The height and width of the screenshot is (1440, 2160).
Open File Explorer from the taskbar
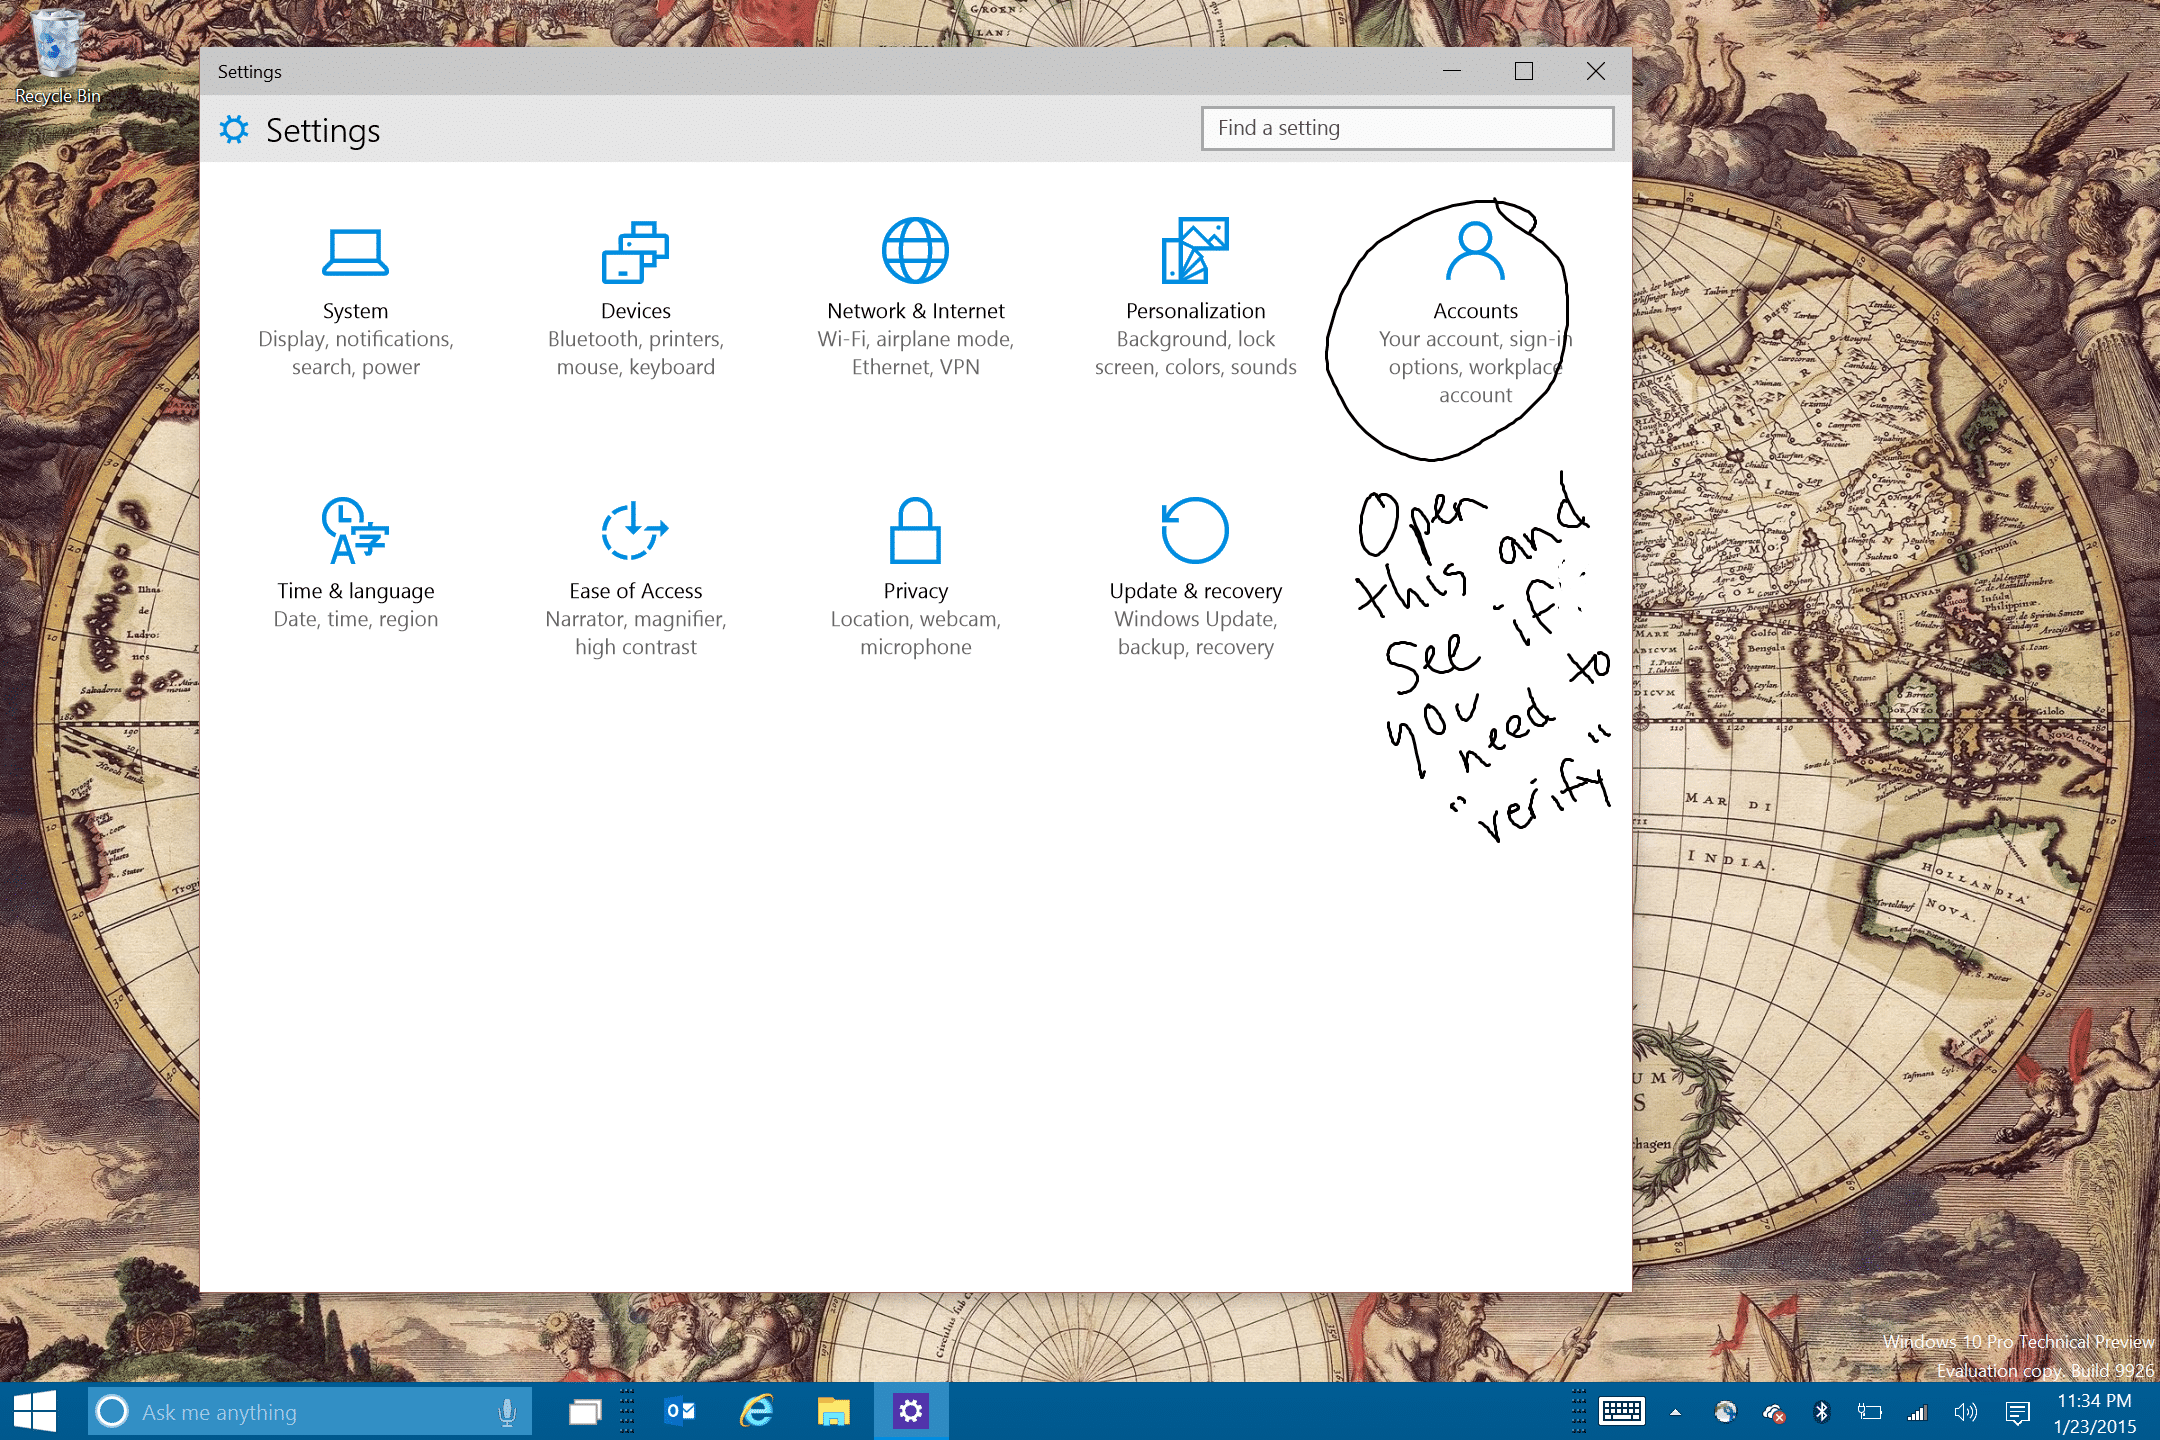833,1411
